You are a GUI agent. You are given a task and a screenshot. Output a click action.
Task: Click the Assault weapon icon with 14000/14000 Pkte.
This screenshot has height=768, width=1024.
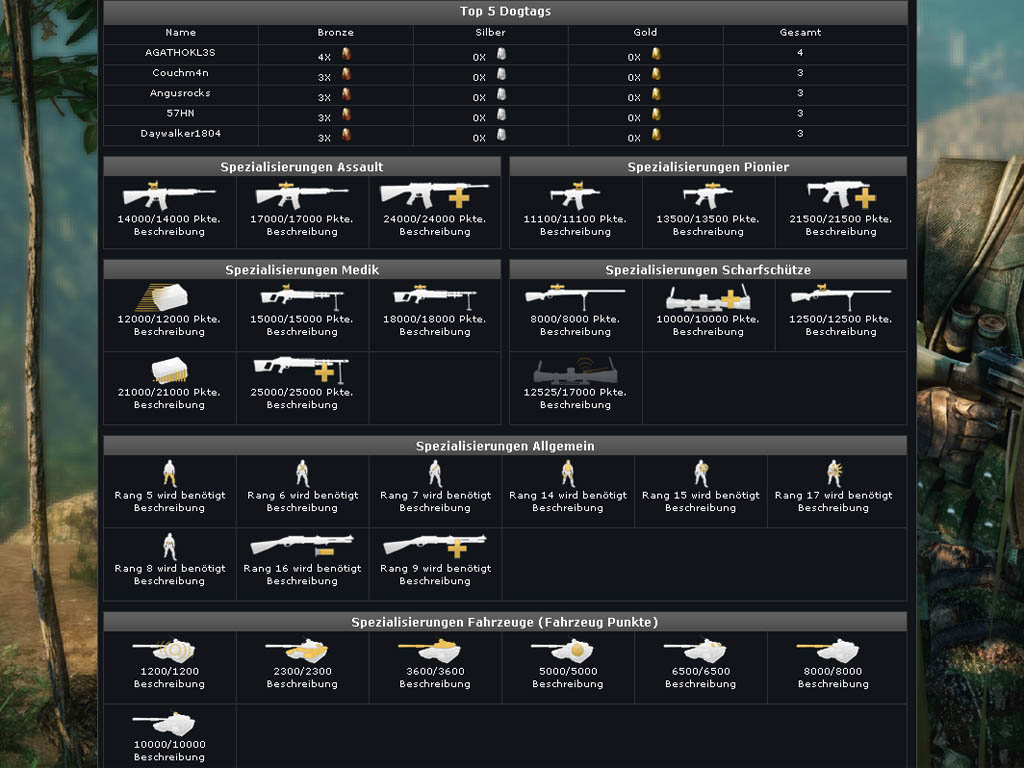click(169, 194)
